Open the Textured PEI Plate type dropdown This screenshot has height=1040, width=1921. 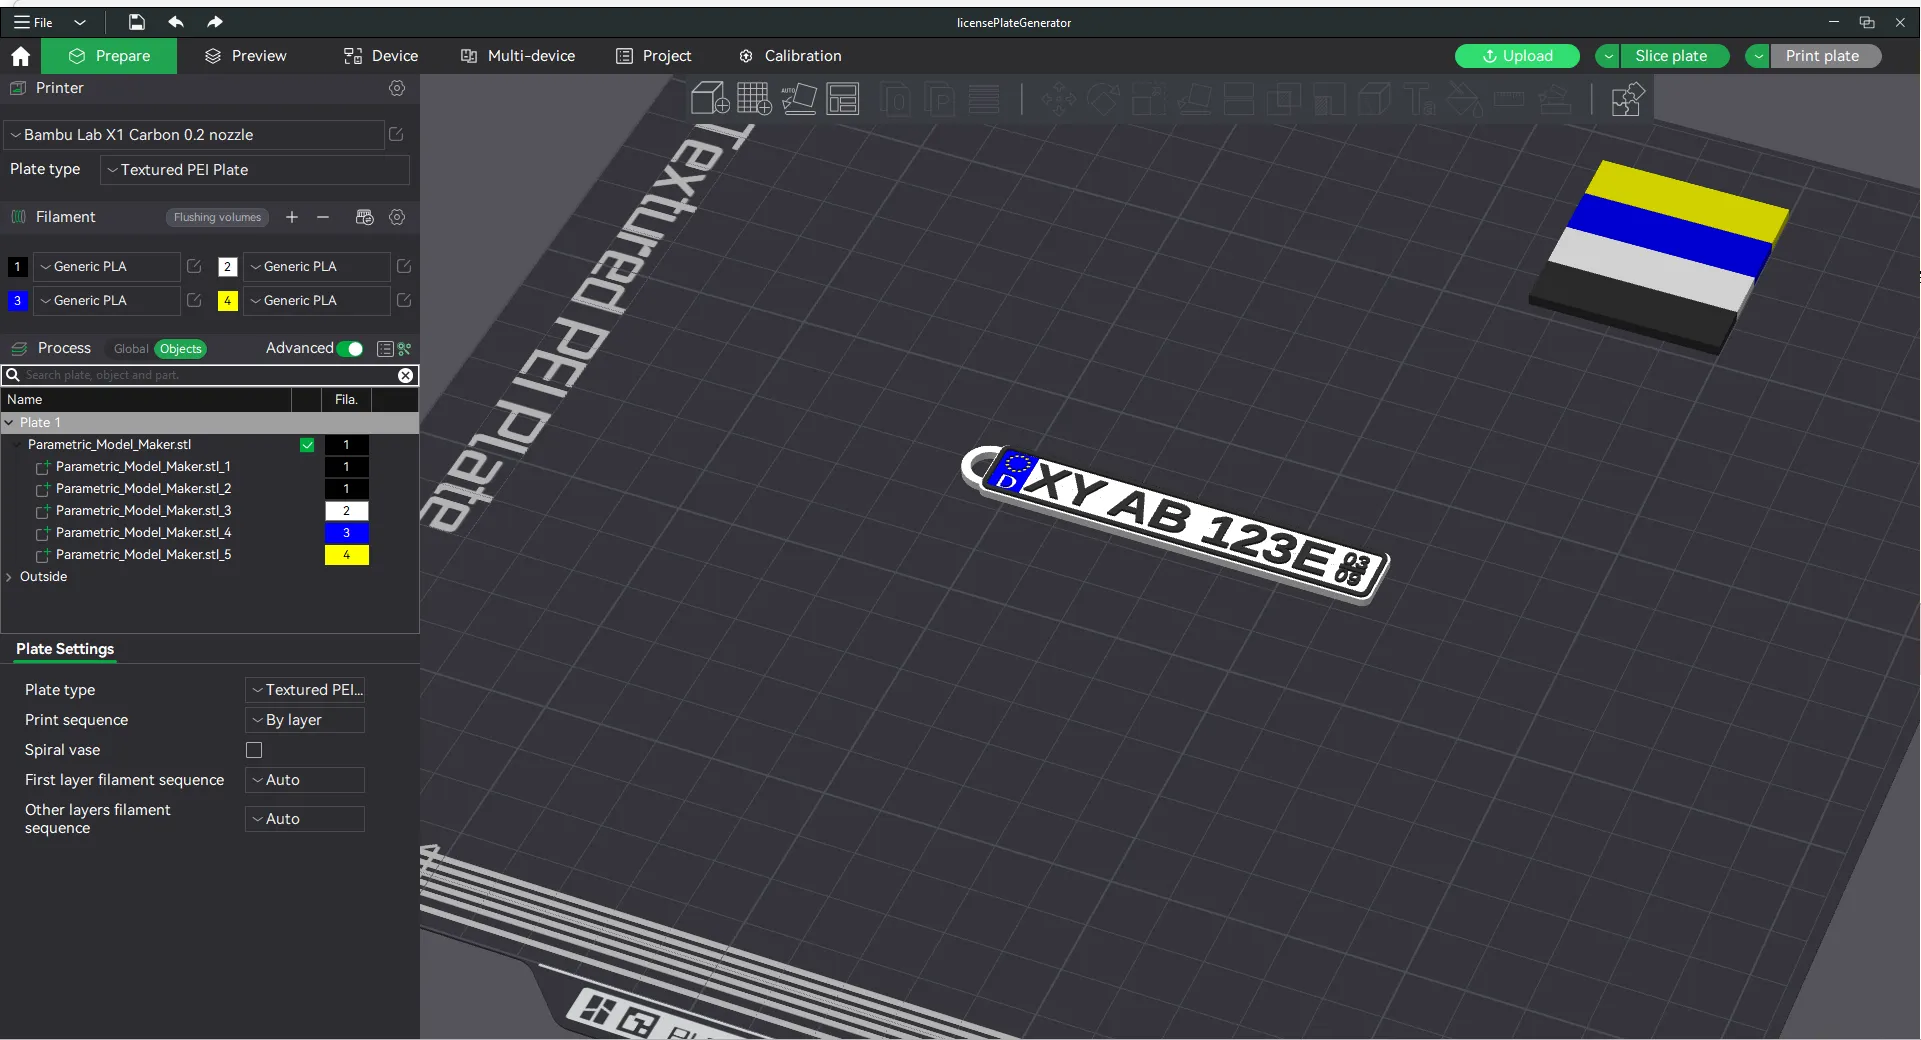click(x=255, y=170)
